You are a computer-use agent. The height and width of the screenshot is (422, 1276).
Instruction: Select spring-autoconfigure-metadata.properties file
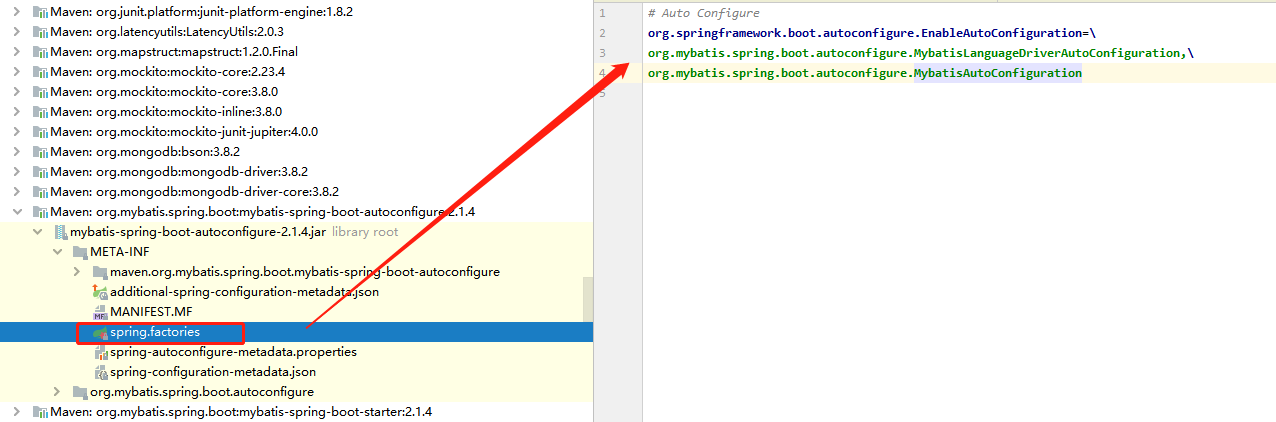tap(296, 352)
